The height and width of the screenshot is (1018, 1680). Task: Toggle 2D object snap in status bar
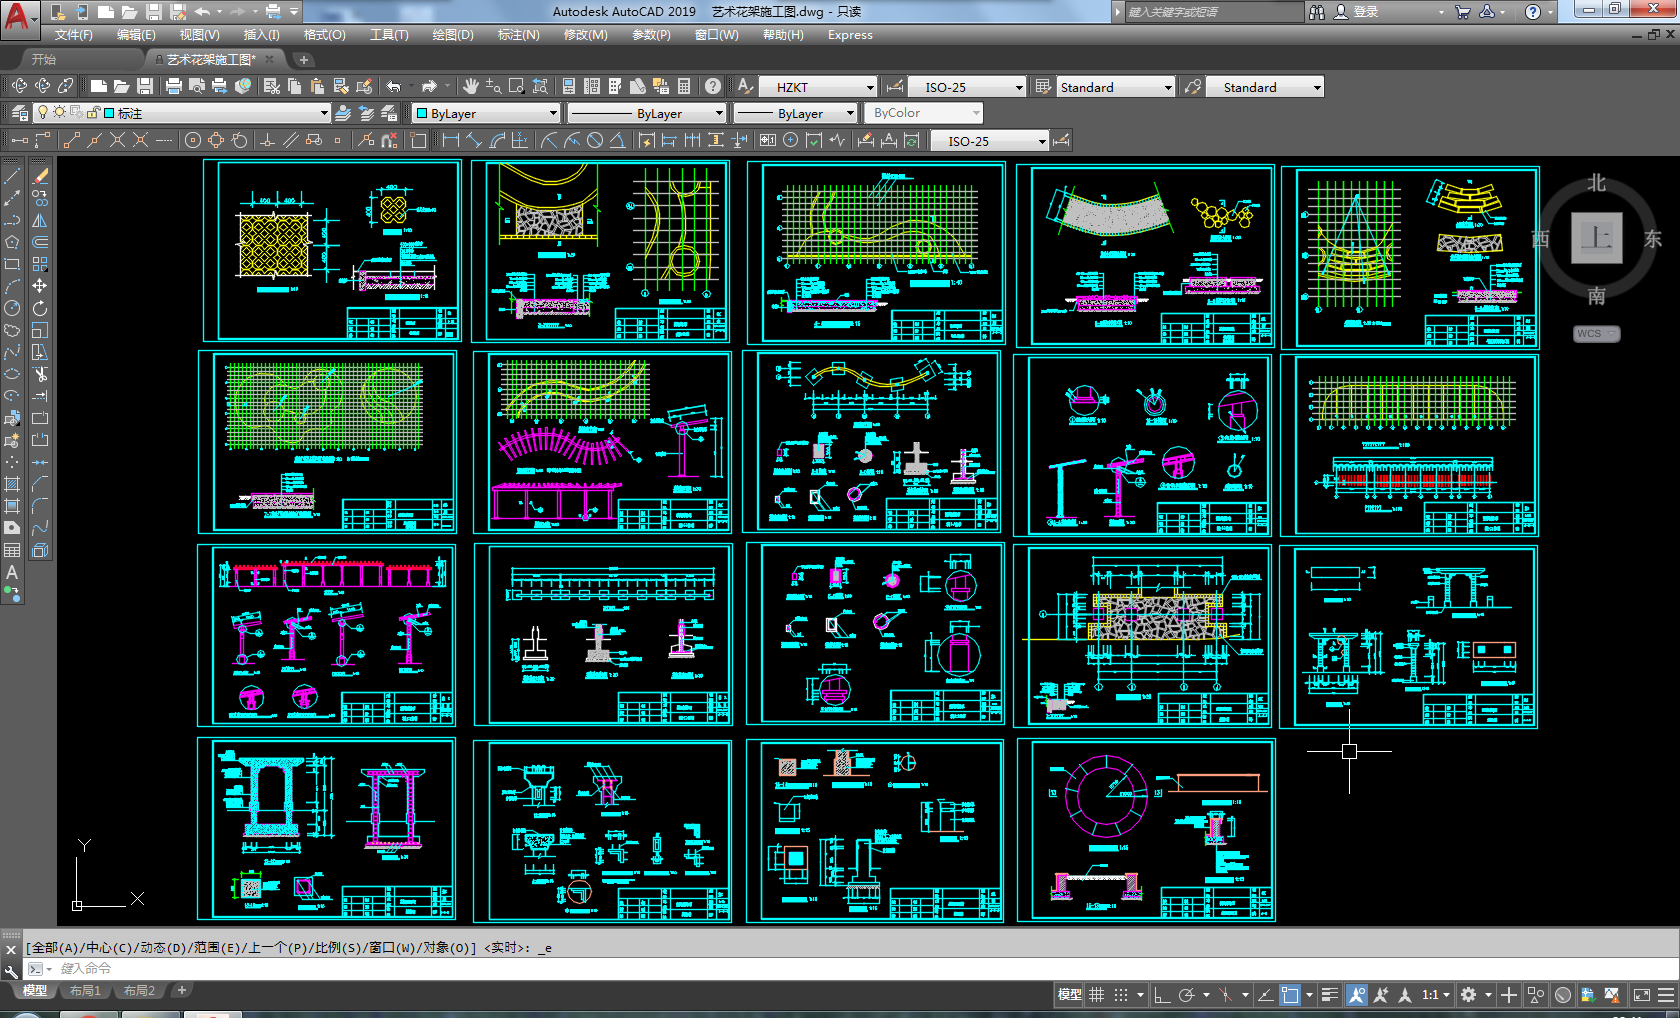coord(1290,995)
